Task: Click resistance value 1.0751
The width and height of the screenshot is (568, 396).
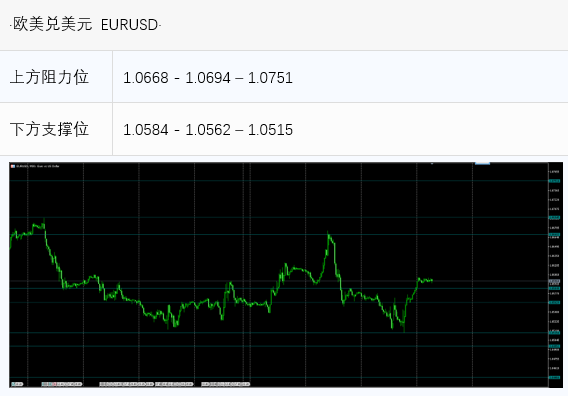Action: pyautogui.click(x=270, y=78)
